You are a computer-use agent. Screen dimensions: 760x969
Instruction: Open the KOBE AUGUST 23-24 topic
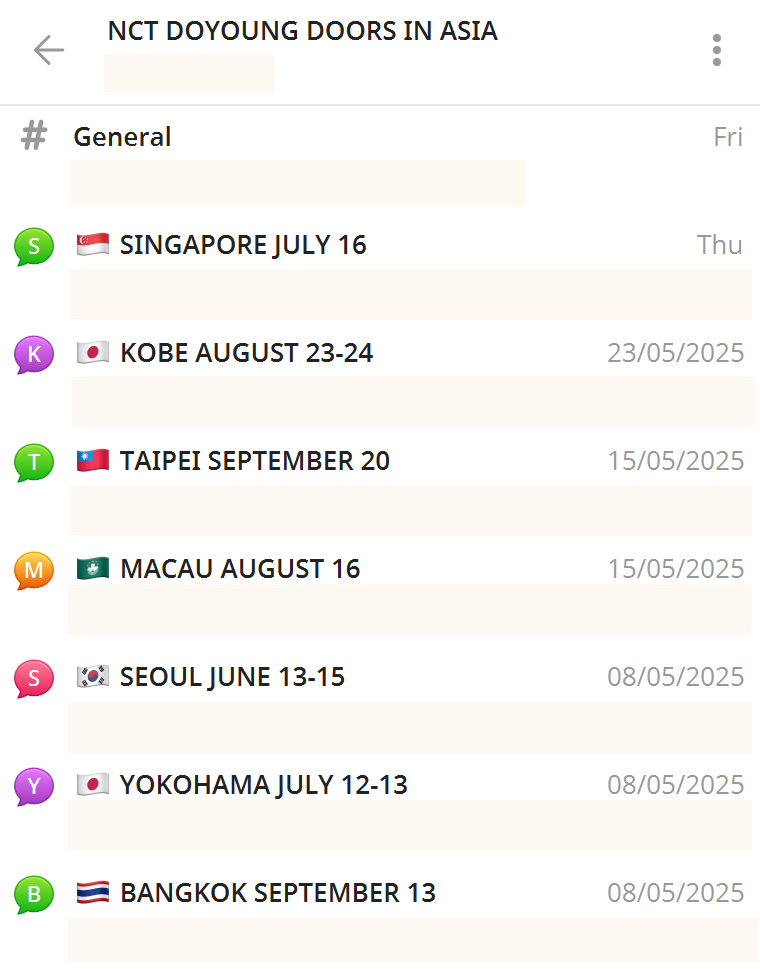pos(246,353)
